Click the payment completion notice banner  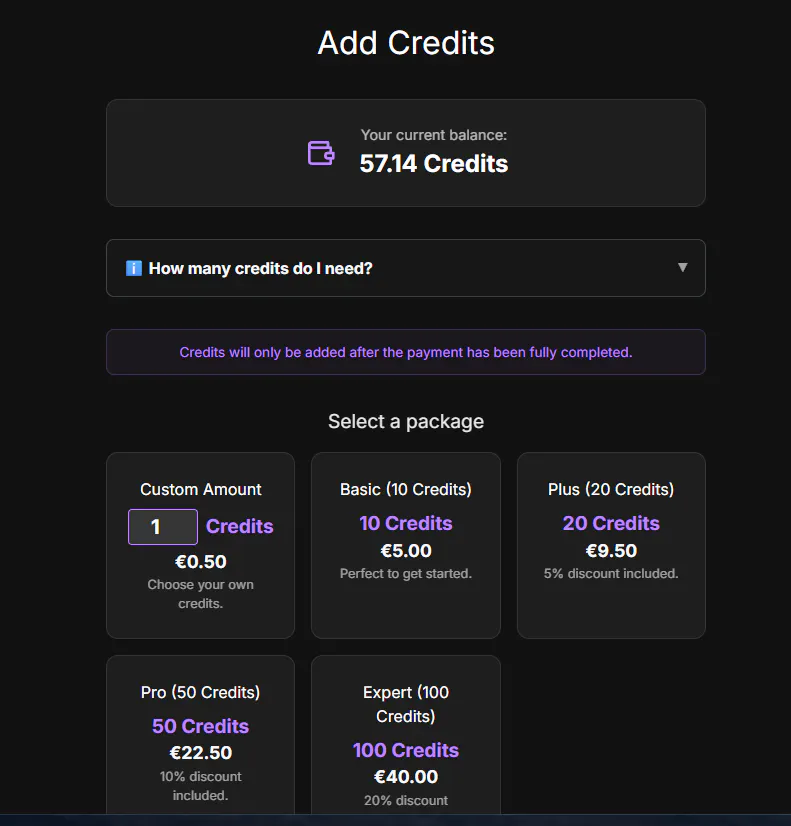tap(406, 352)
